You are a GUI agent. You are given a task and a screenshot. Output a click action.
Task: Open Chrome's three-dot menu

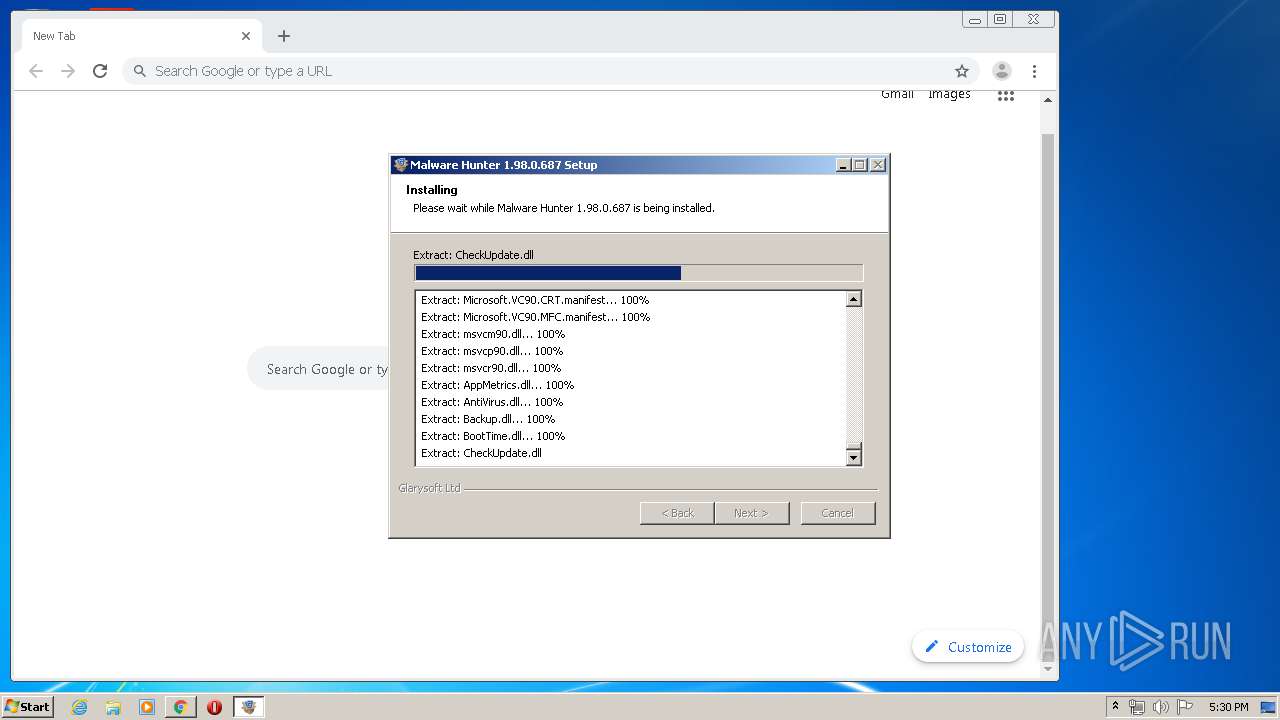(1034, 71)
